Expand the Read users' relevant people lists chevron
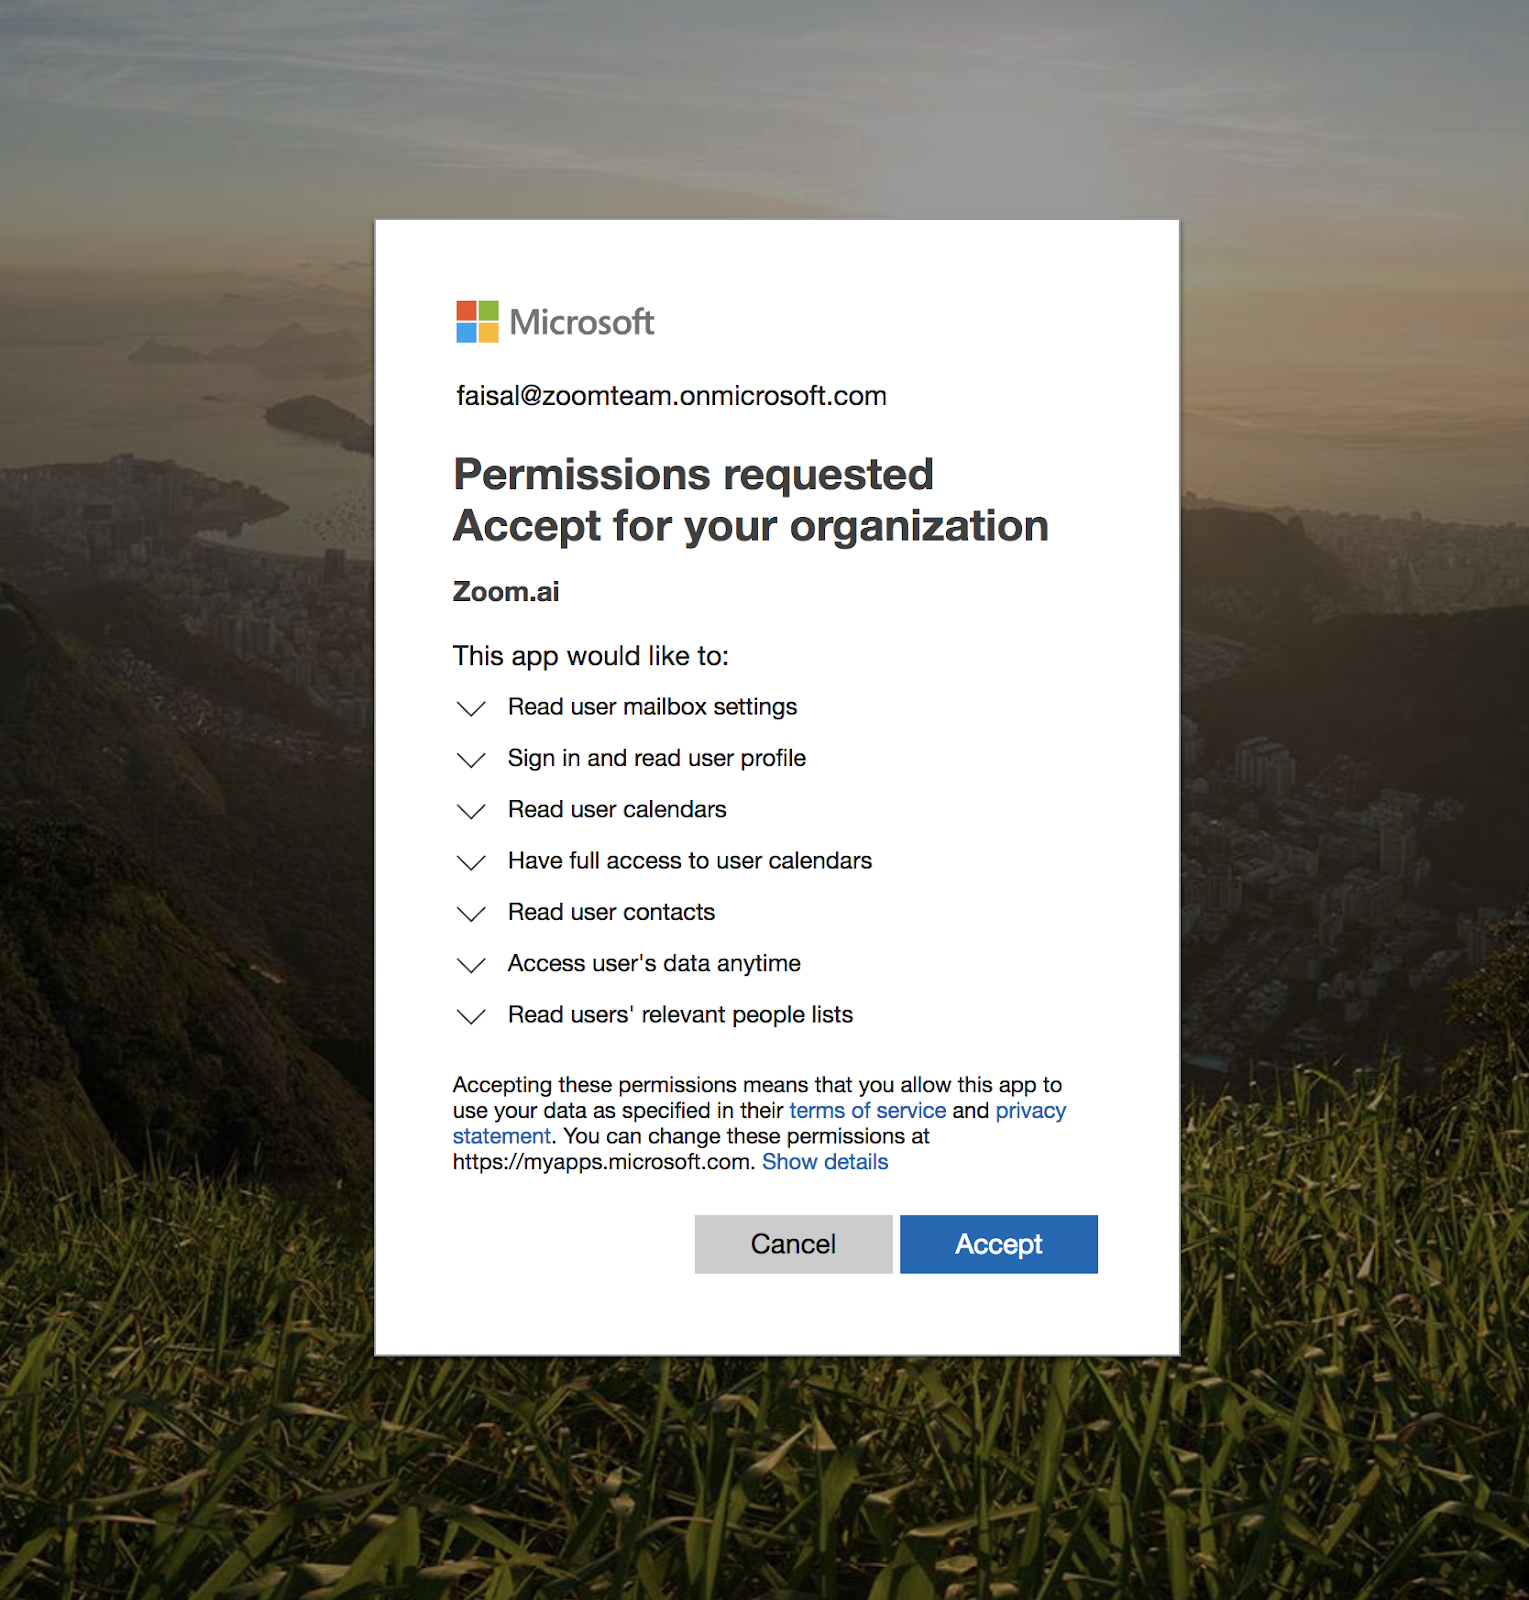This screenshot has width=1529, height=1600. [x=471, y=1016]
